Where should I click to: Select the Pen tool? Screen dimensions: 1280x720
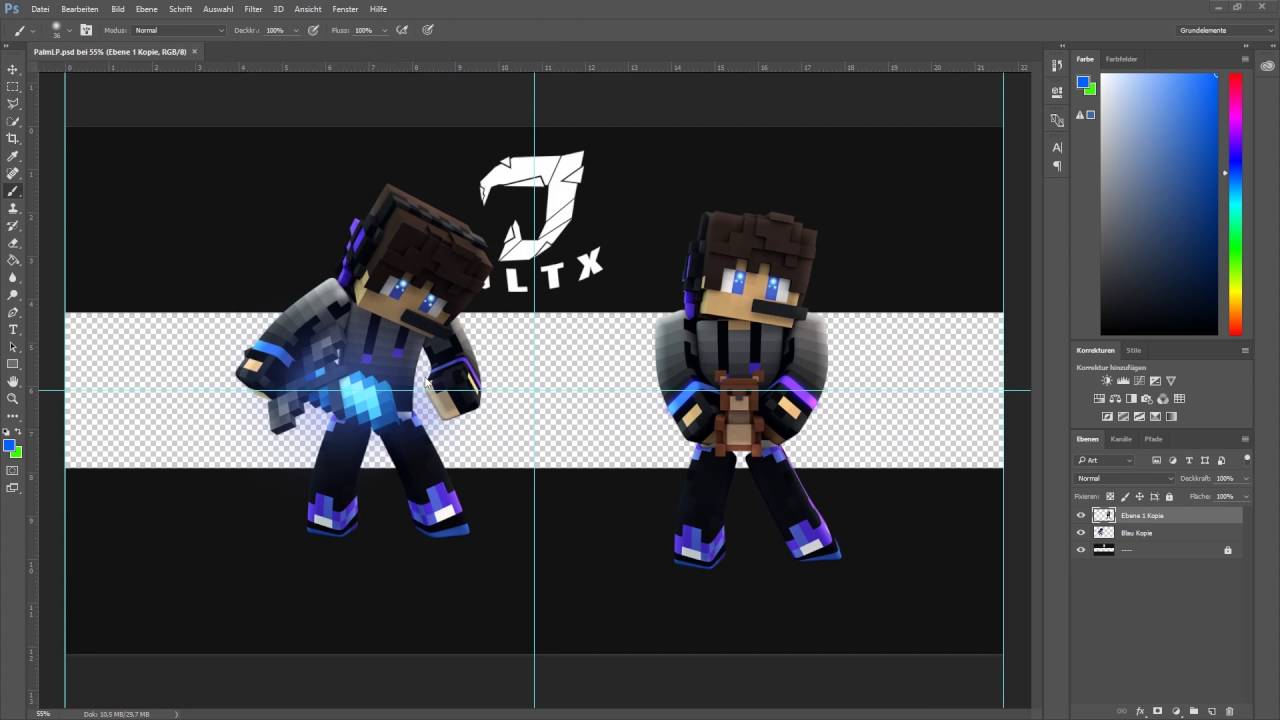[x=13, y=312]
